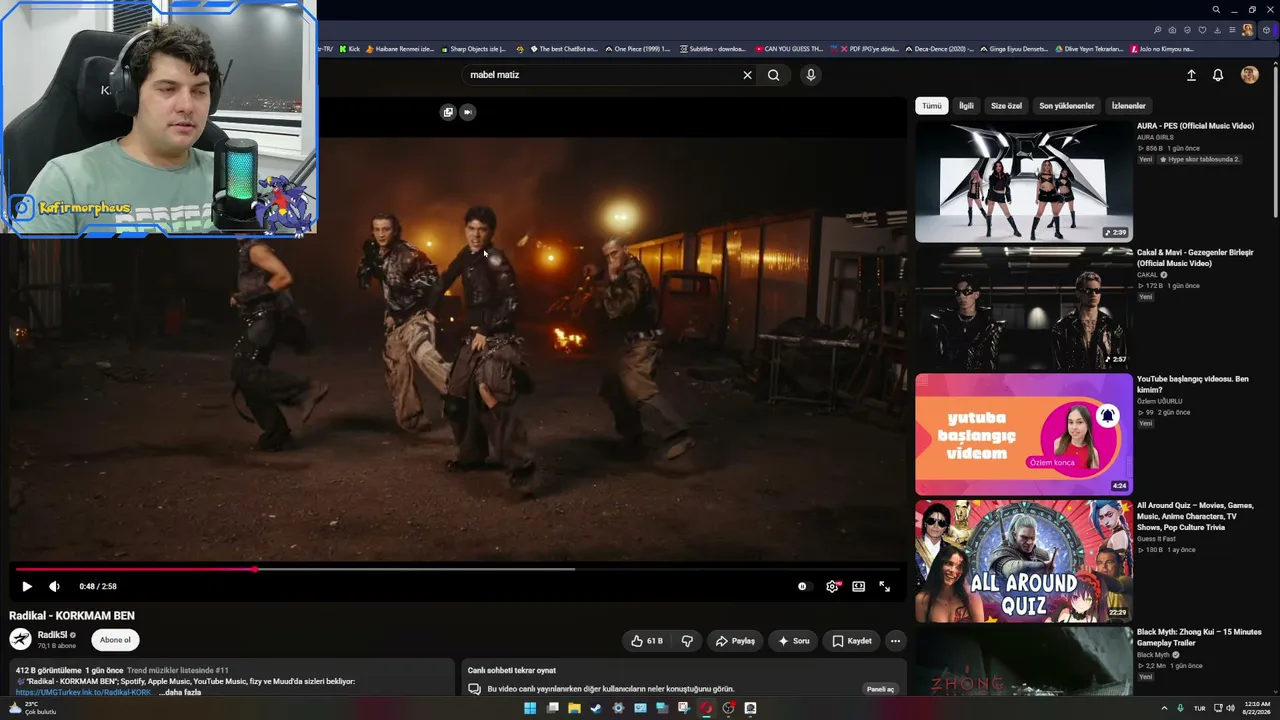
Task: Open the player settings gear
Action: coord(832,587)
